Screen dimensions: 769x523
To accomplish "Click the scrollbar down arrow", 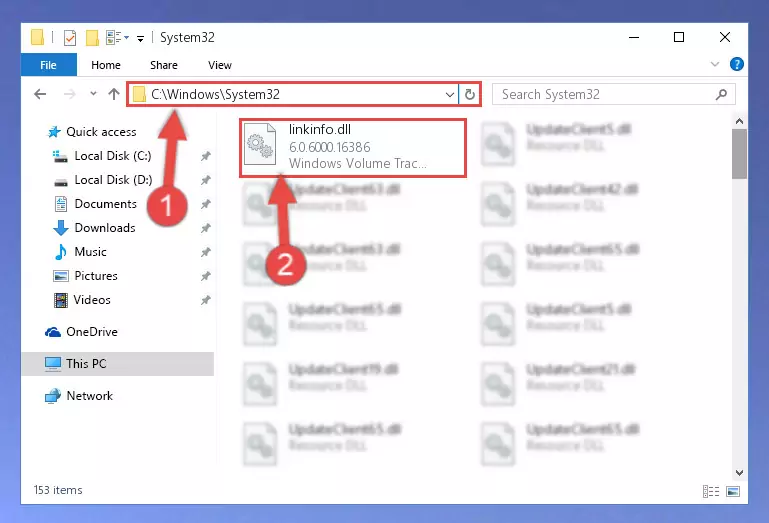I will click(x=739, y=473).
